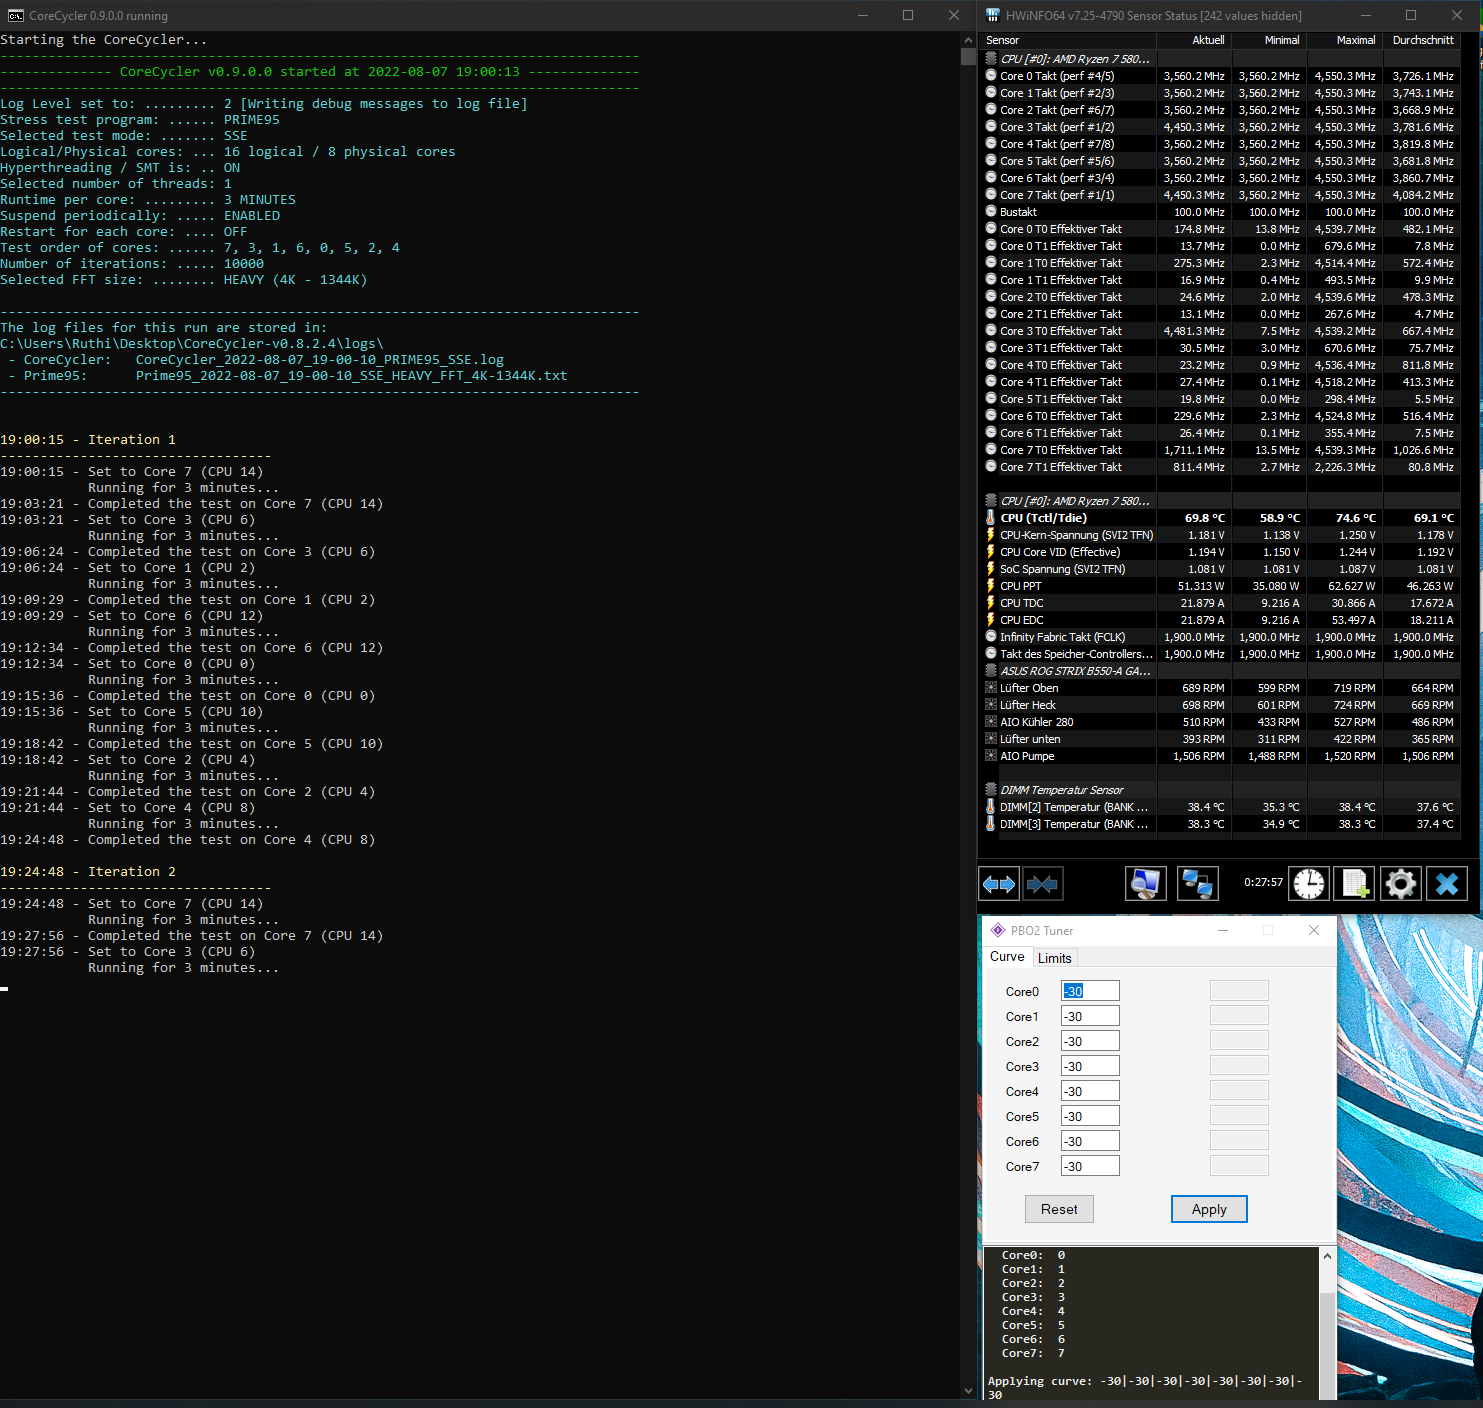
Task: Click the Minimal column header
Action: pos(1269,40)
